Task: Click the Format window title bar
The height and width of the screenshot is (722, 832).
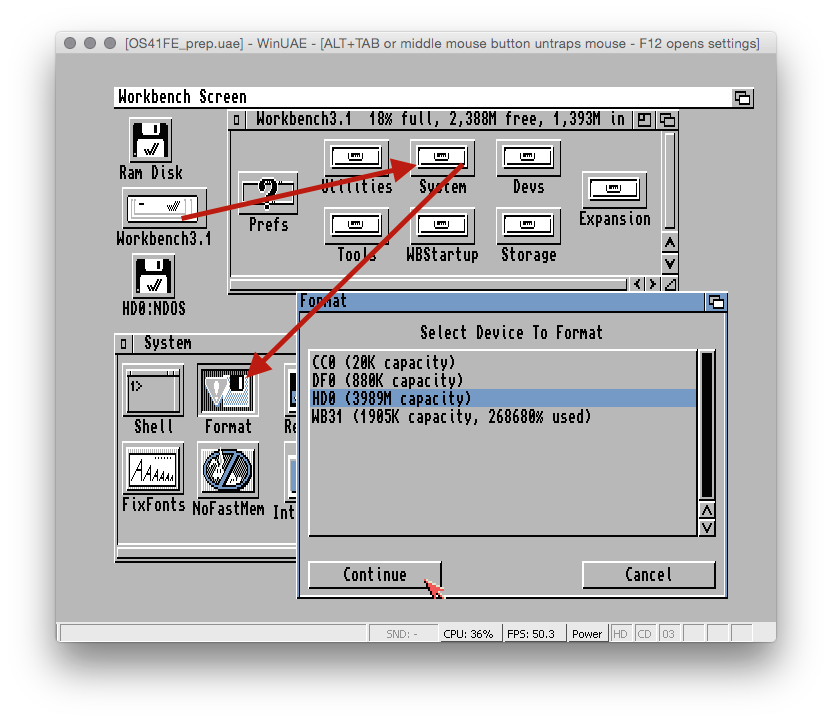Action: pos(501,301)
